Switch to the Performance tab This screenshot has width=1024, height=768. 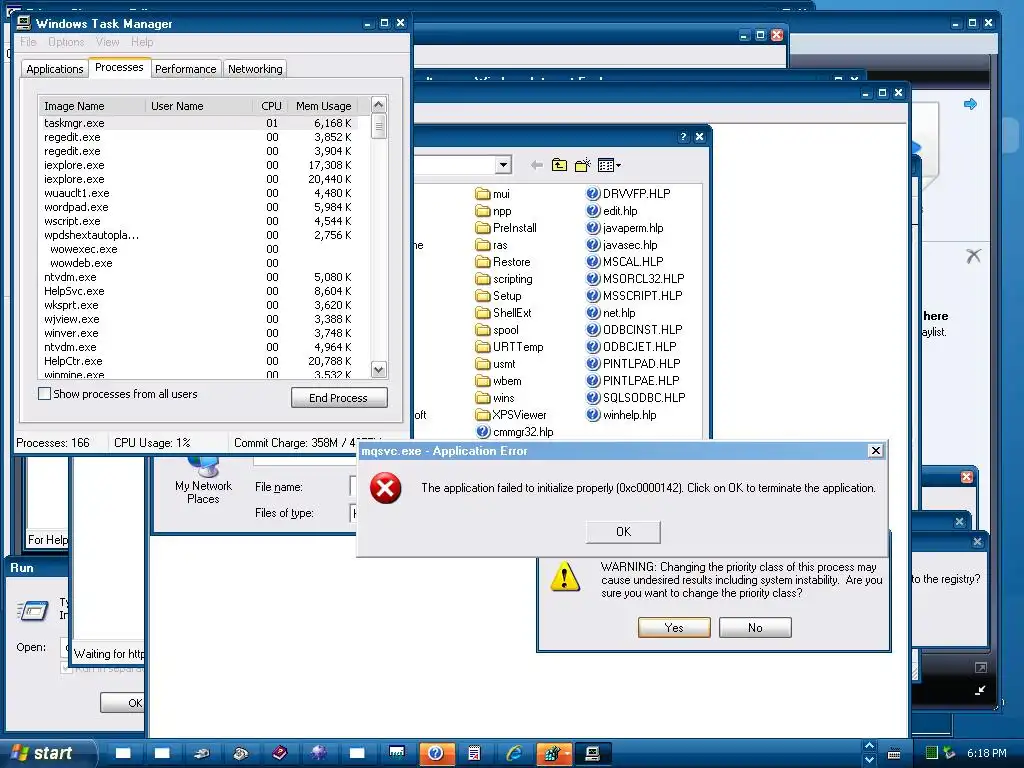click(185, 69)
